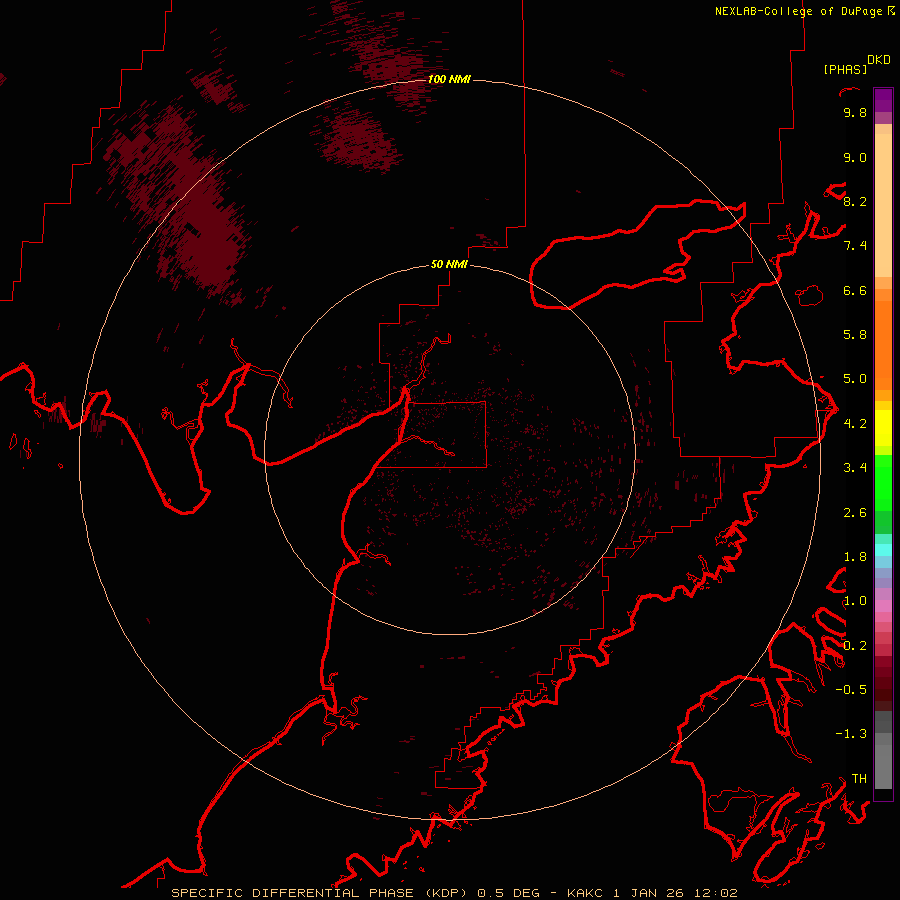Click the 8.2 colorbar value
This screenshot has height=900, width=900.
click(855, 201)
